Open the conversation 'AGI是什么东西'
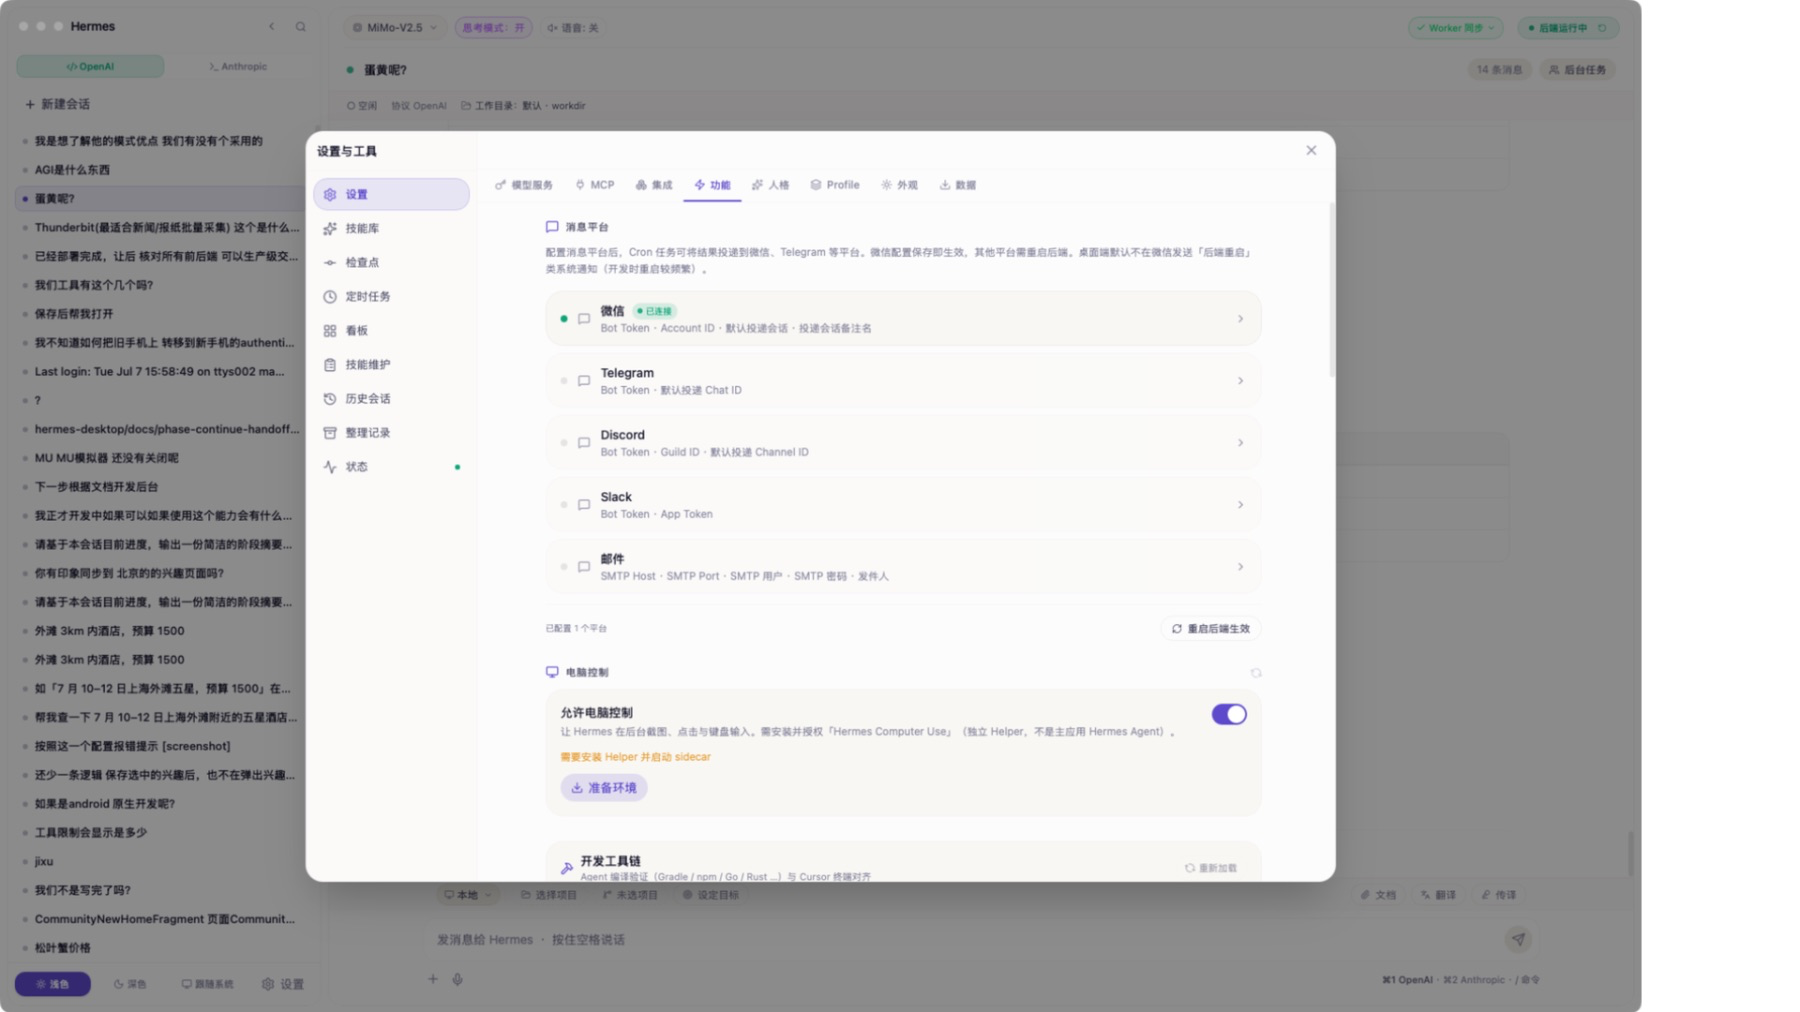Image resolution: width=1800 pixels, height=1012 pixels. click(160, 170)
